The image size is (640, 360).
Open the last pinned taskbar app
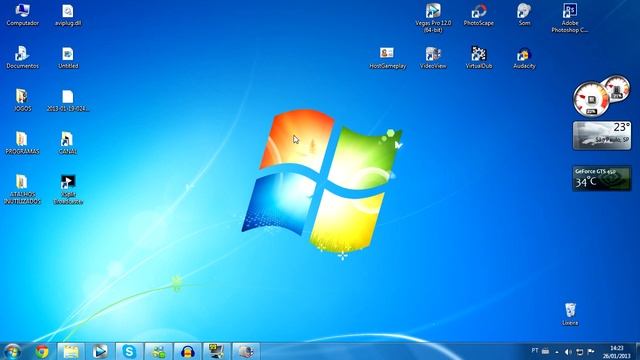246,351
